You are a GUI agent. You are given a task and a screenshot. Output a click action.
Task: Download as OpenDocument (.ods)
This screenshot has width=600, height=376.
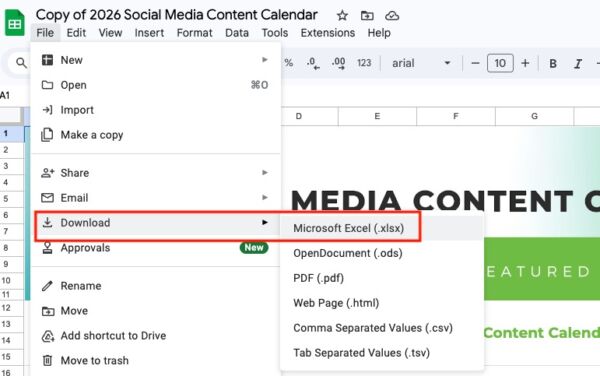382,253
